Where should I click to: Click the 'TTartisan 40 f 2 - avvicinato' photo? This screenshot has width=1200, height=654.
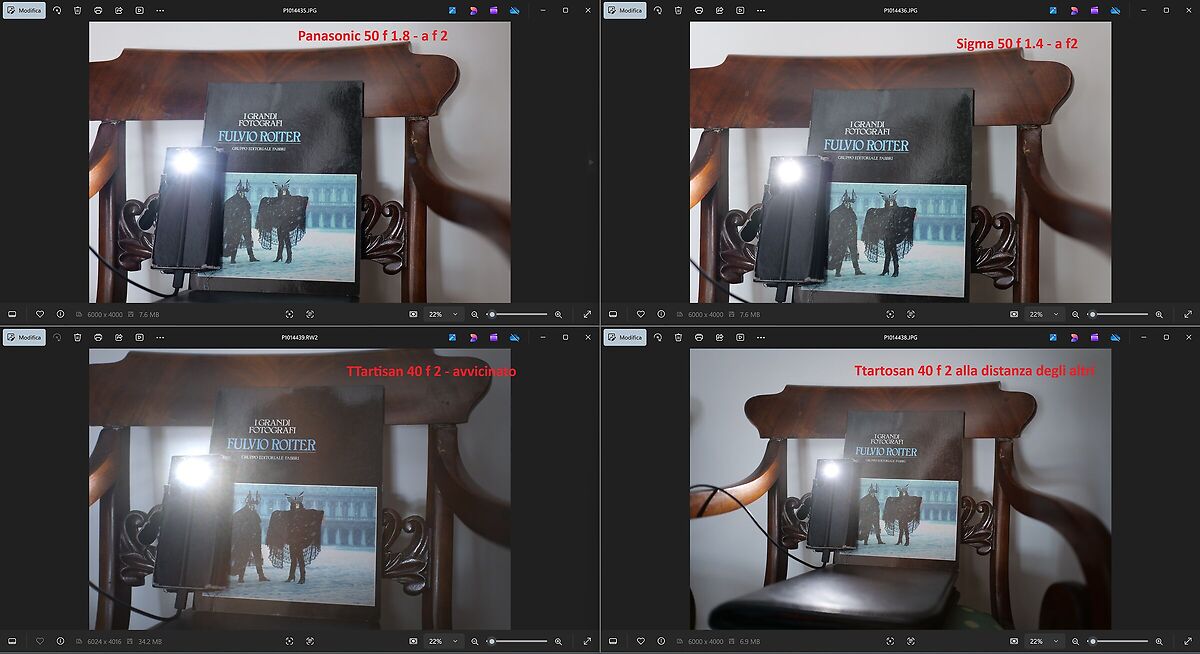(x=300, y=489)
